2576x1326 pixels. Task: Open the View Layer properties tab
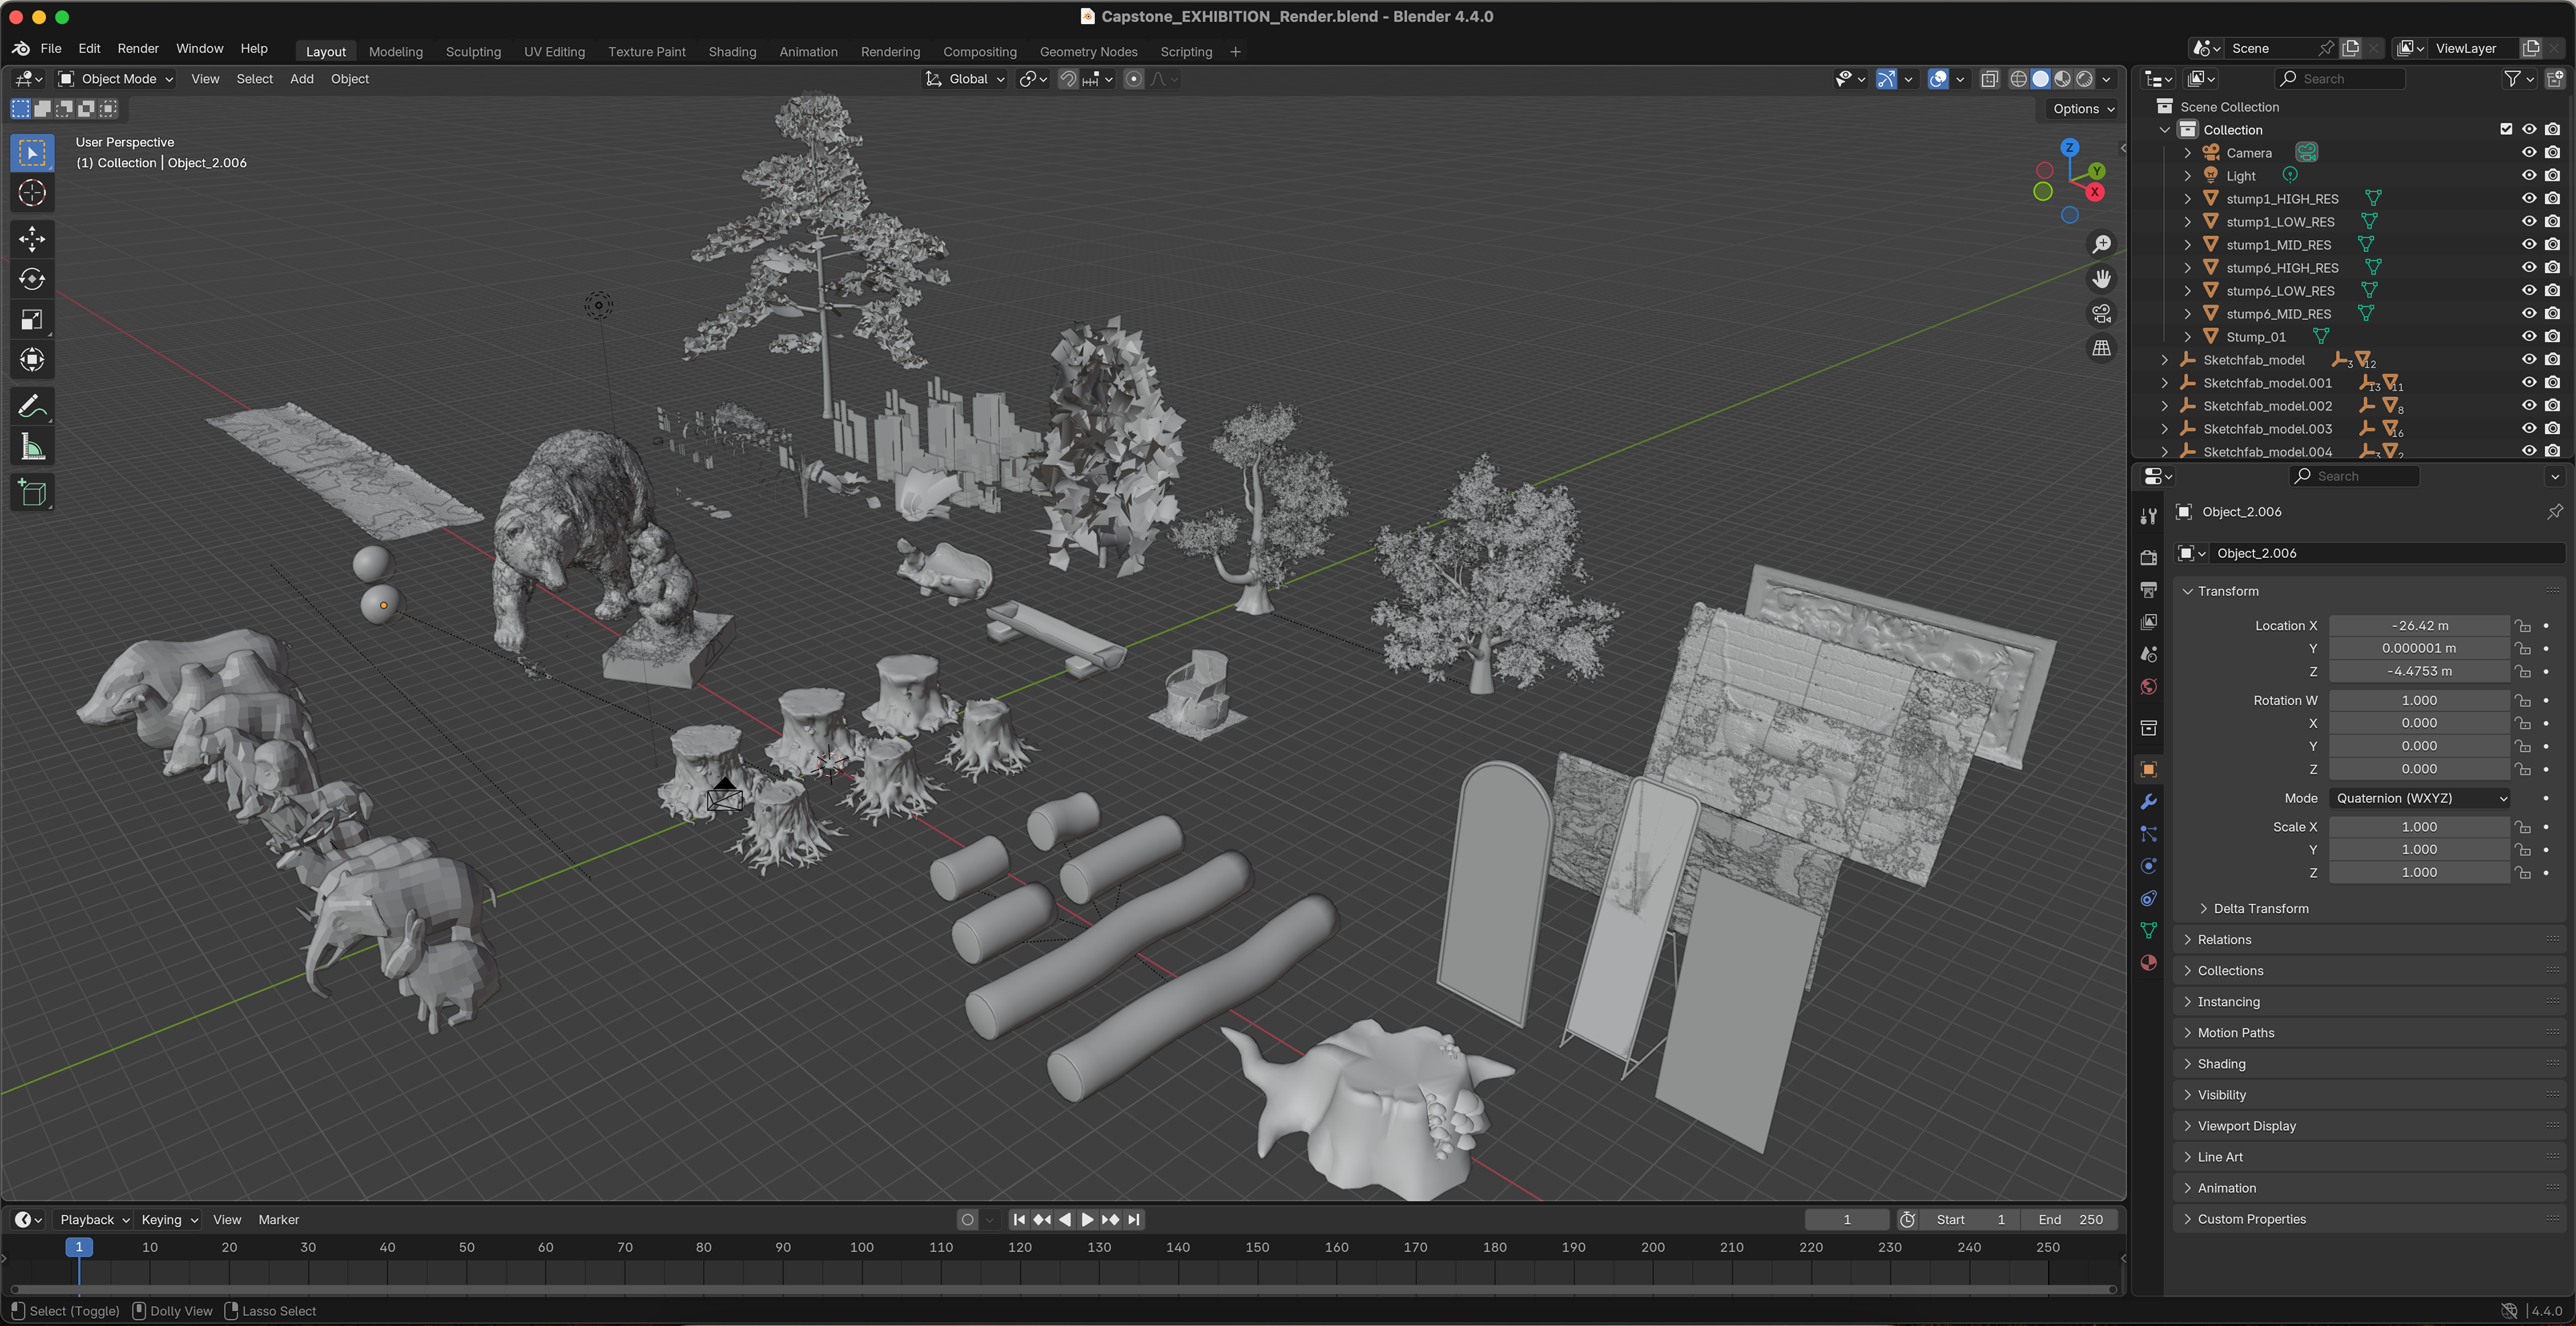click(x=2148, y=622)
